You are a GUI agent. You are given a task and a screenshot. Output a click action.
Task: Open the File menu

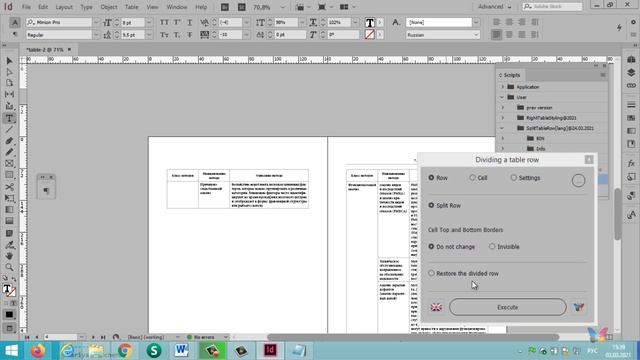pos(26,7)
